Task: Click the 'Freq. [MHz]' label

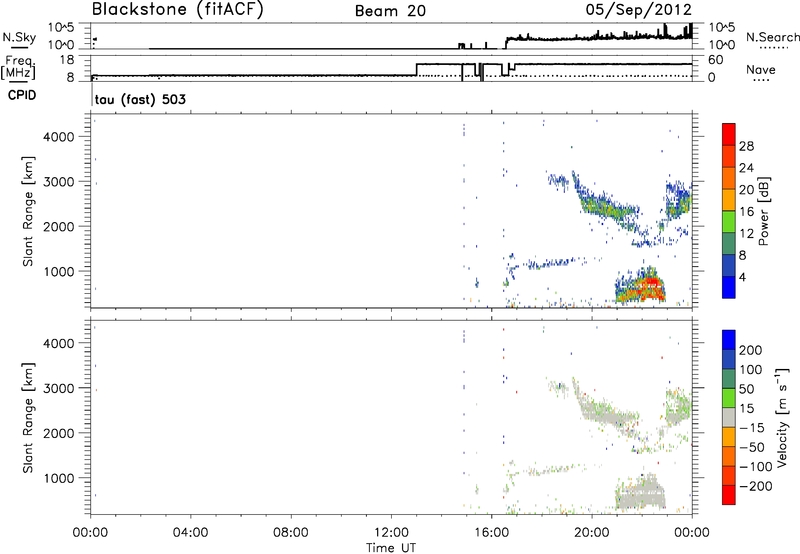Action: (x=18, y=67)
